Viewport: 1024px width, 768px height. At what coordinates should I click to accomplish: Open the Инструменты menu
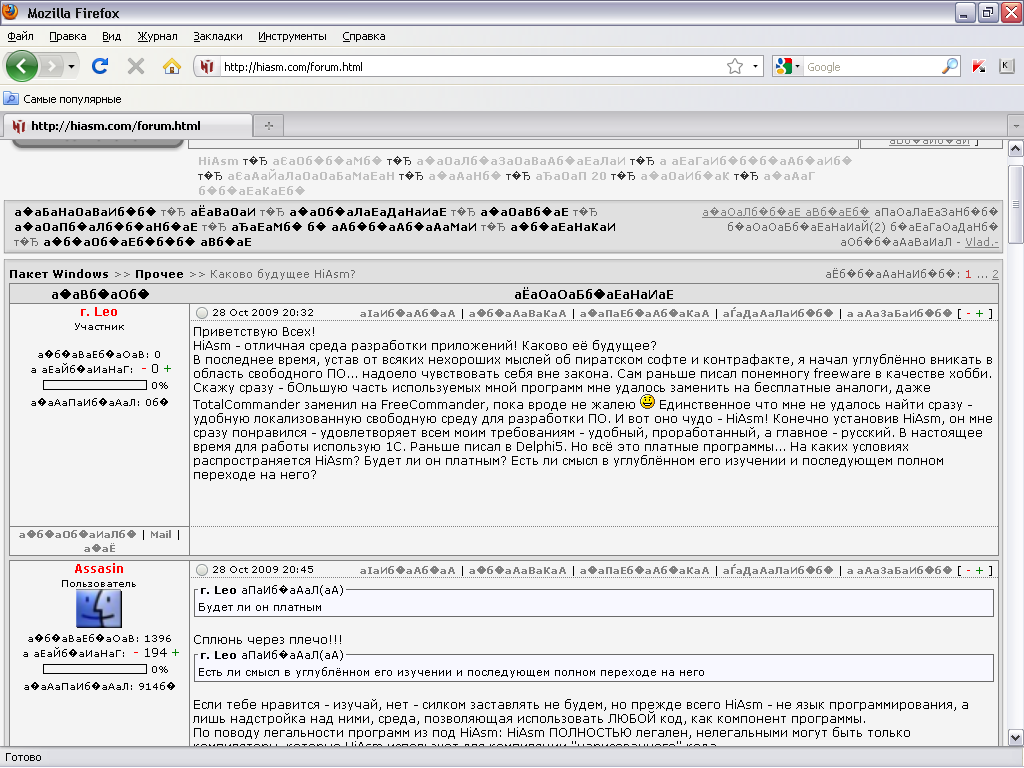click(x=292, y=36)
